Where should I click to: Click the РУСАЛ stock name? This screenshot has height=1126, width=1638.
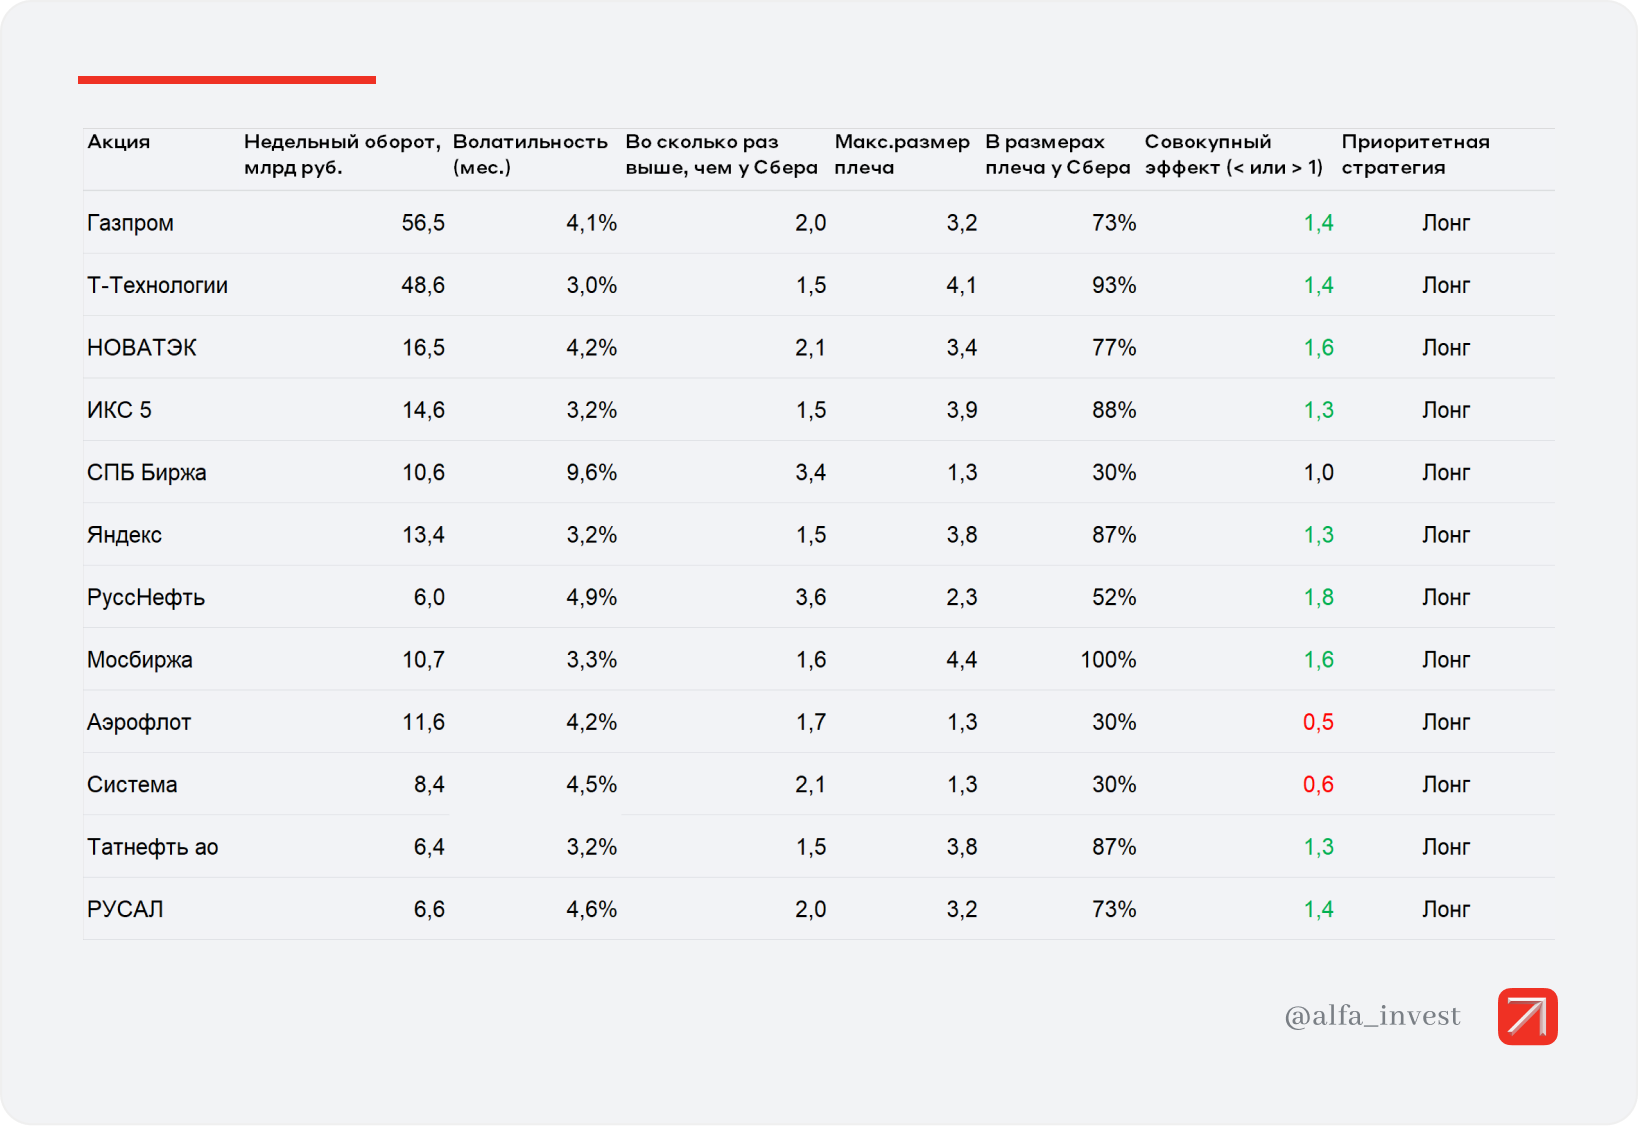(125, 910)
